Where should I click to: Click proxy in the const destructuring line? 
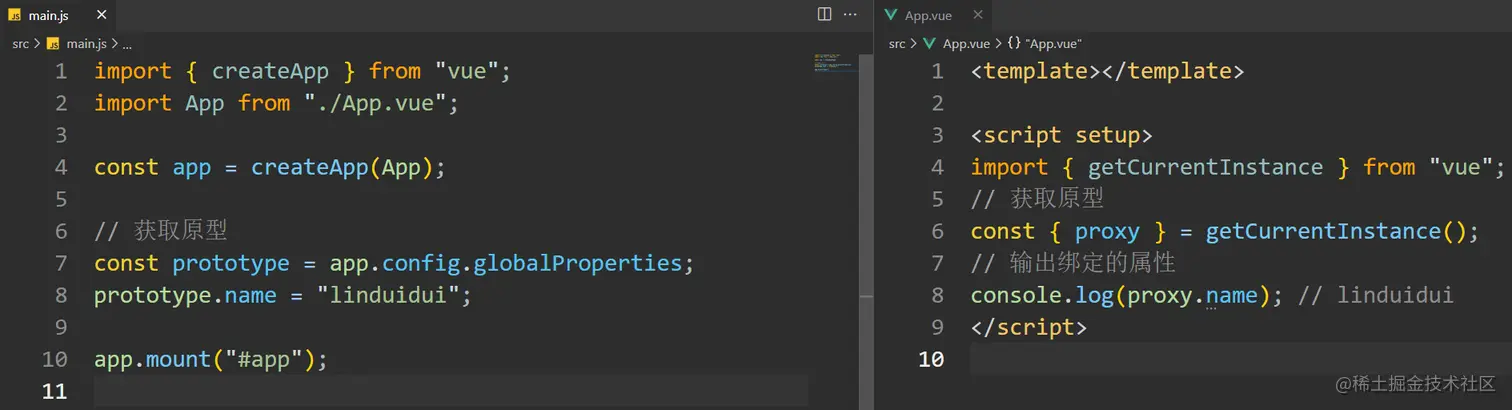[1107, 231]
